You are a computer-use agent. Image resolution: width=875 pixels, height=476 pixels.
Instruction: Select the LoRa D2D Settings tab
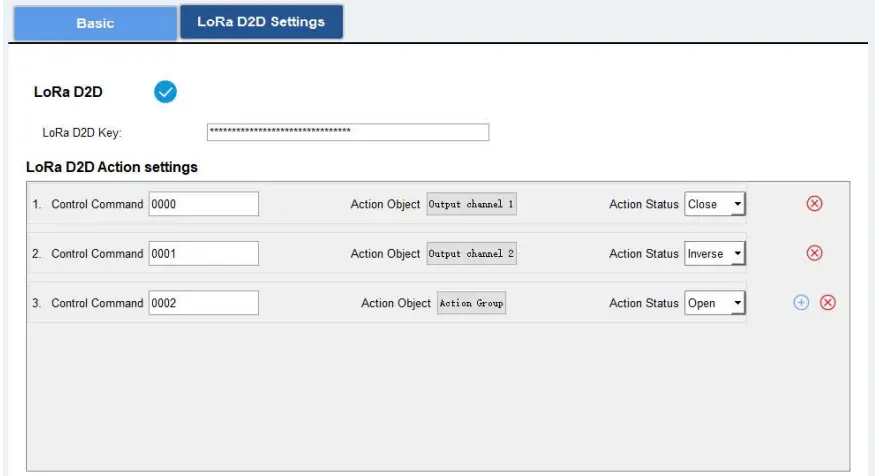(x=261, y=22)
